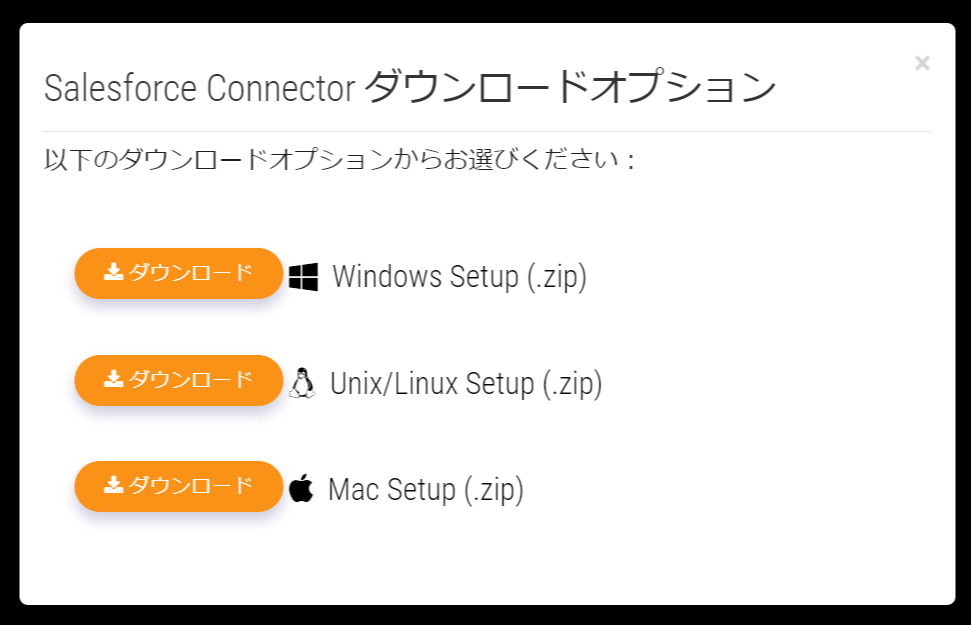The image size is (971, 625).
Task: Click download arrow icon beside Mac Setup
Action: point(114,485)
